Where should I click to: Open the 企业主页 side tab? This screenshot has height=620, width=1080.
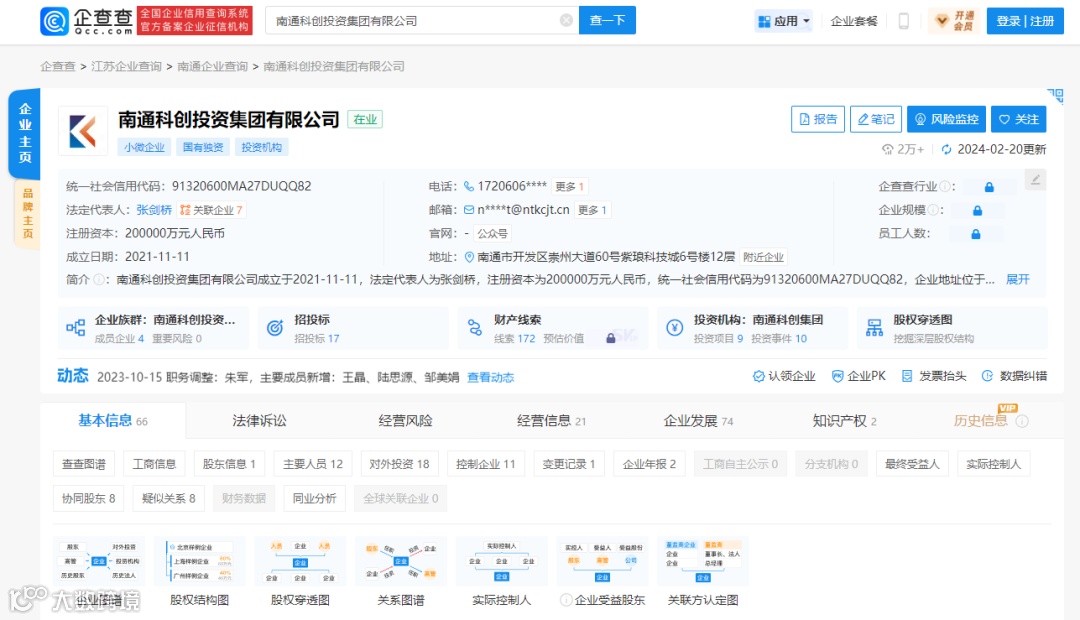[x=25, y=133]
